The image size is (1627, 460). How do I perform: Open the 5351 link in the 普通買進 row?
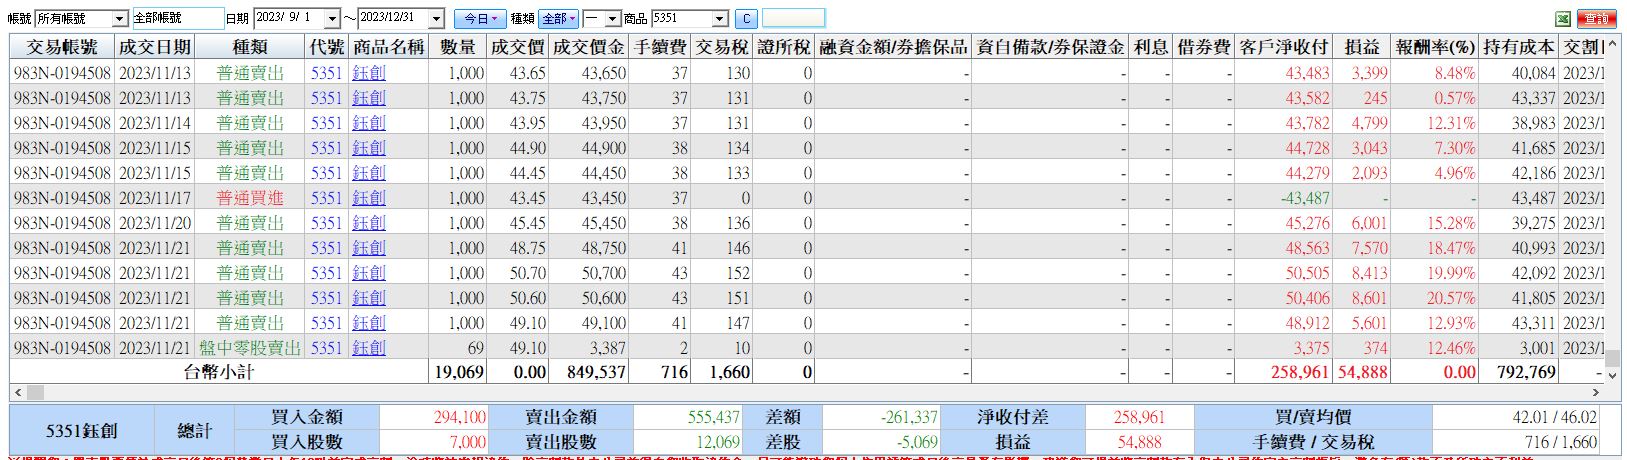point(326,198)
